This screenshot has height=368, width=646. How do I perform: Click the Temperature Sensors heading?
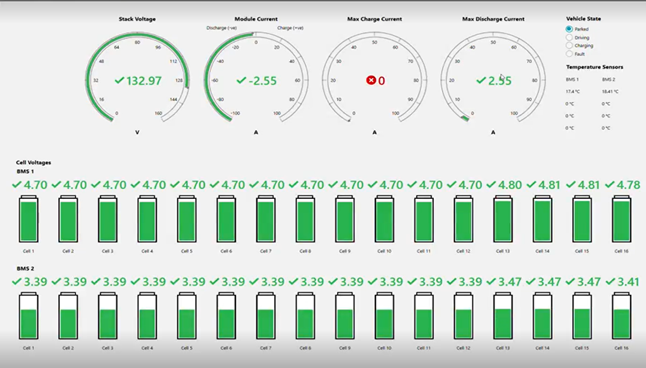(594, 67)
